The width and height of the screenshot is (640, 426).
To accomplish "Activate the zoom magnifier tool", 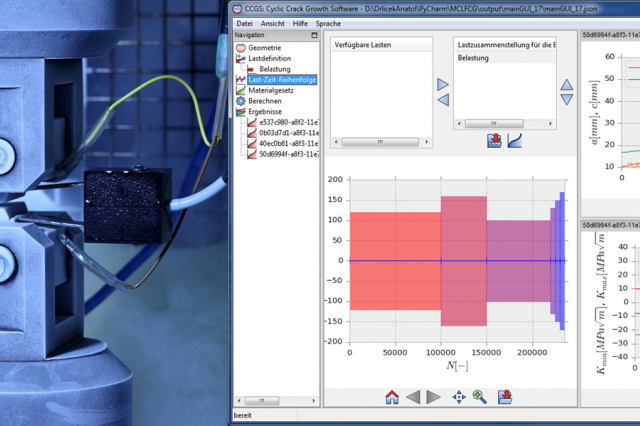I will (x=480, y=397).
